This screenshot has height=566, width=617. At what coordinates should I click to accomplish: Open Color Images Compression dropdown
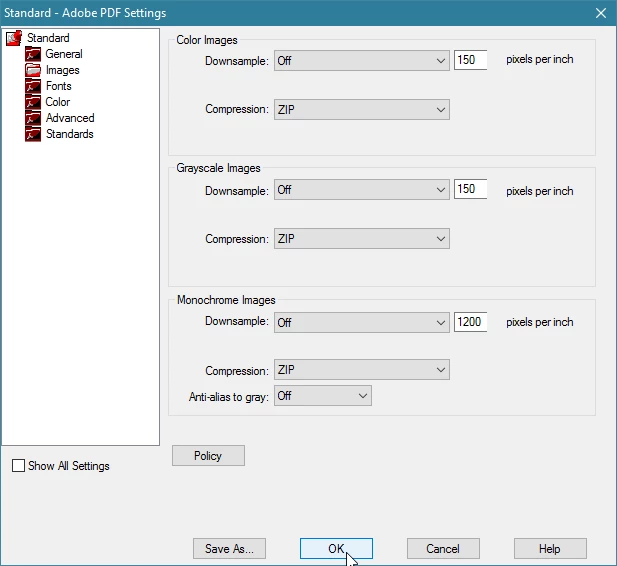[x=362, y=109]
